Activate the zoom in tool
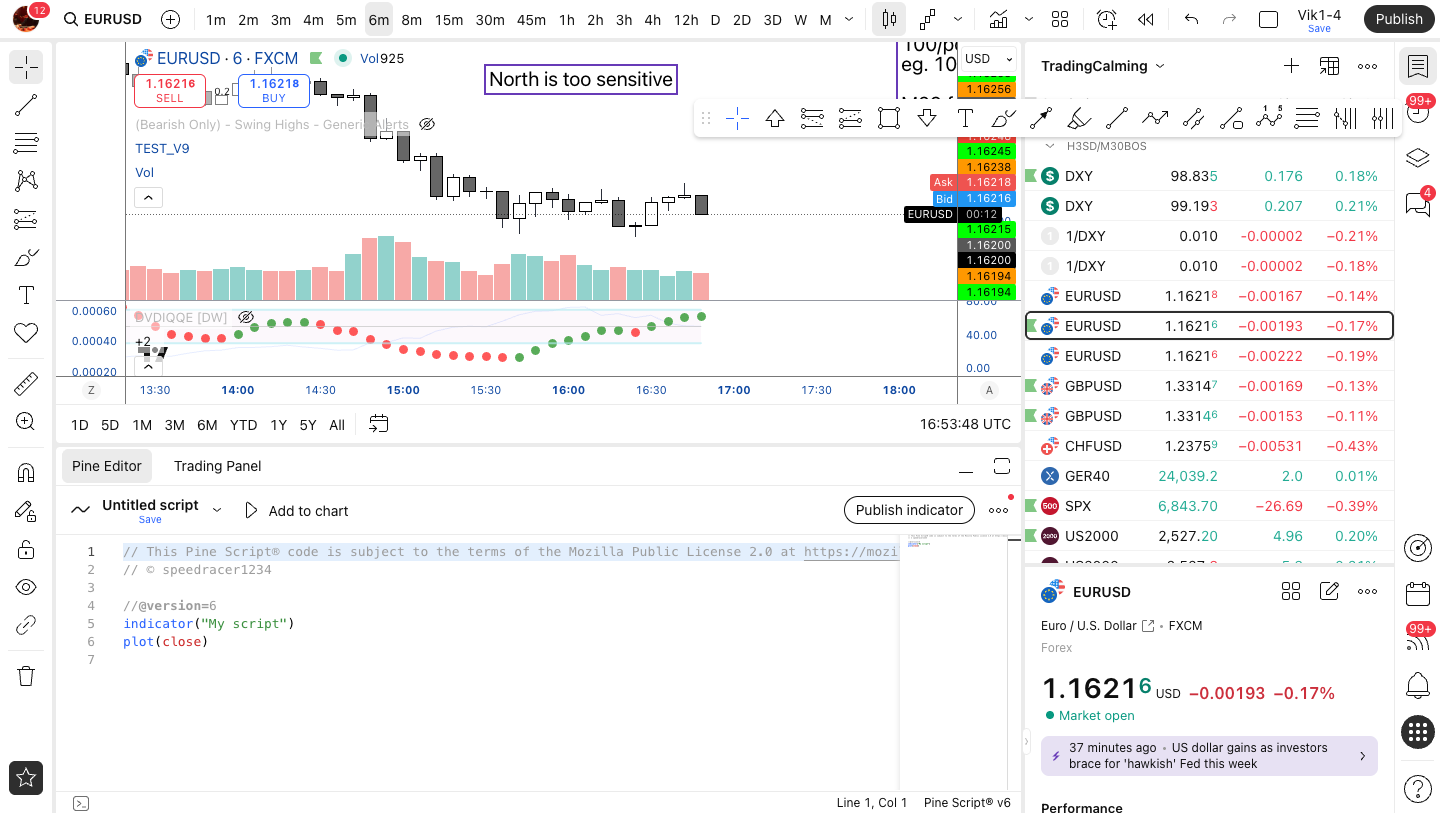Image resolution: width=1440 pixels, height=813 pixels. (27, 421)
